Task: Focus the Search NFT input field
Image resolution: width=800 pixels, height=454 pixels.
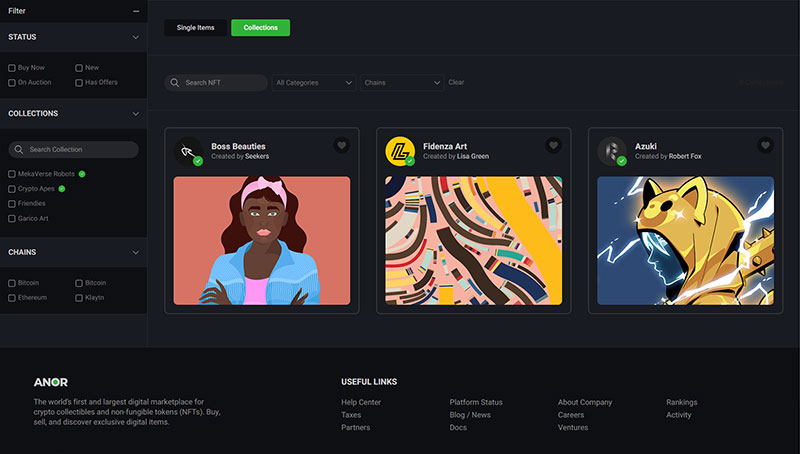Action: pyautogui.click(x=216, y=83)
